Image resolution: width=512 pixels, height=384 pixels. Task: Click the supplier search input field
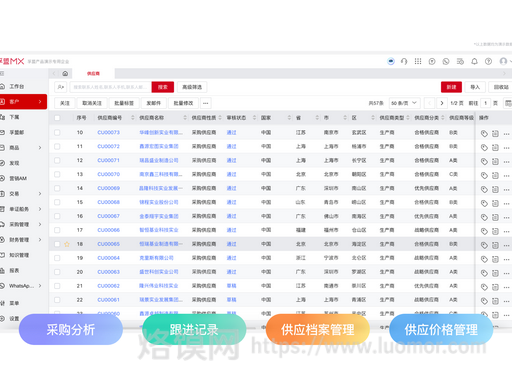coord(110,87)
